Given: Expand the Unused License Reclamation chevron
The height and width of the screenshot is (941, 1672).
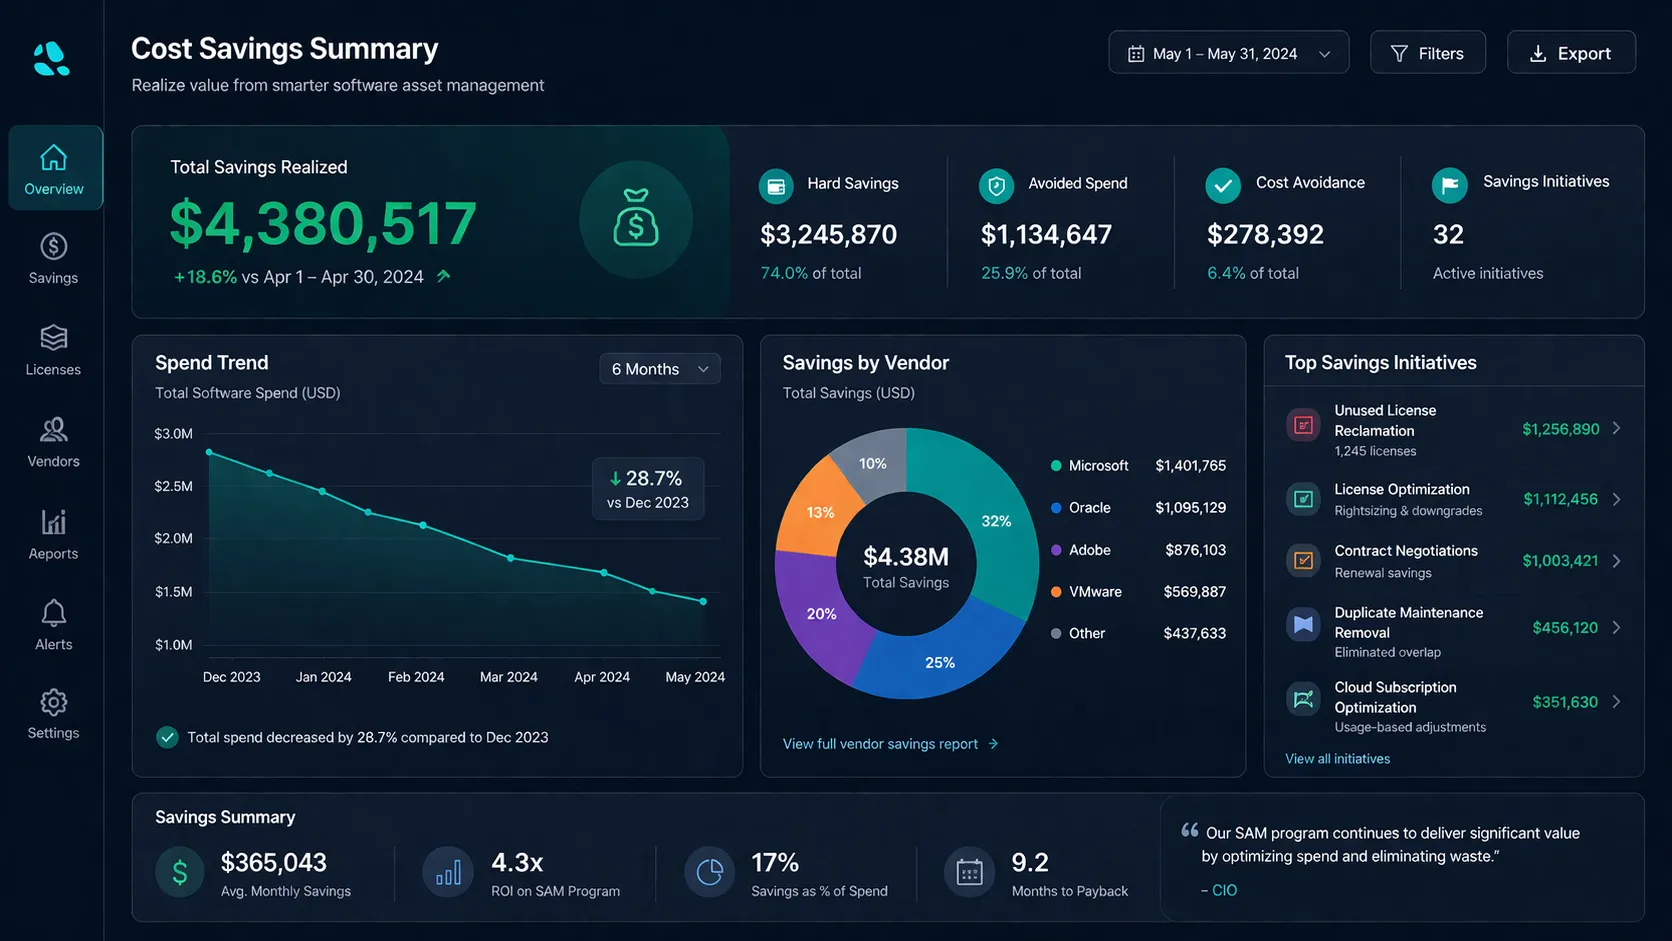Looking at the screenshot, I should click(x=1616, y=429).
